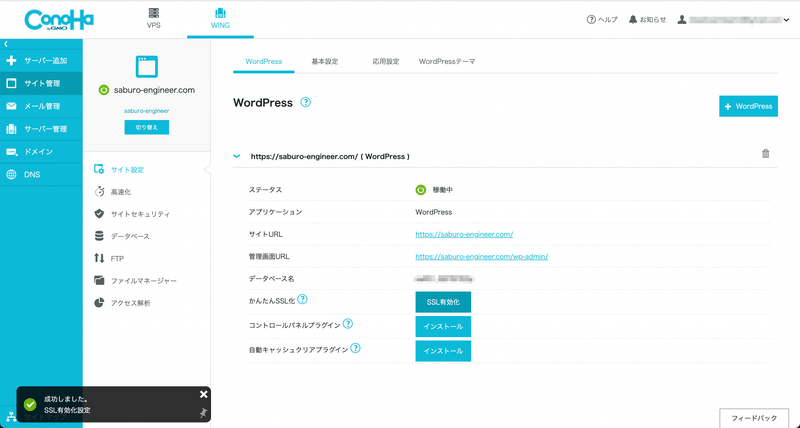Open サイトURL link saburo-engineer.com
The width and height of the screenshot is (800, 428).
click(464, 234)
